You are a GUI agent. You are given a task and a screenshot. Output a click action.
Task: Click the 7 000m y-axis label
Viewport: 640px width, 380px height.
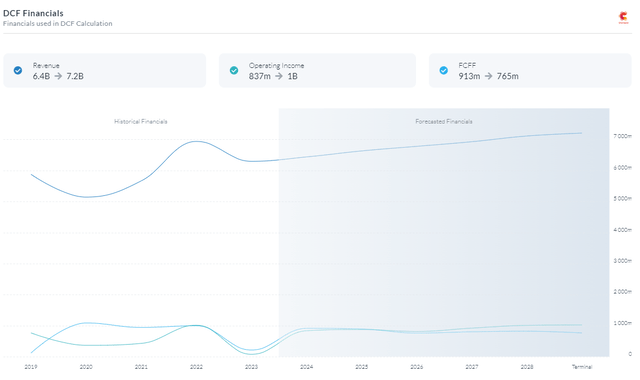tap(622, 136)
